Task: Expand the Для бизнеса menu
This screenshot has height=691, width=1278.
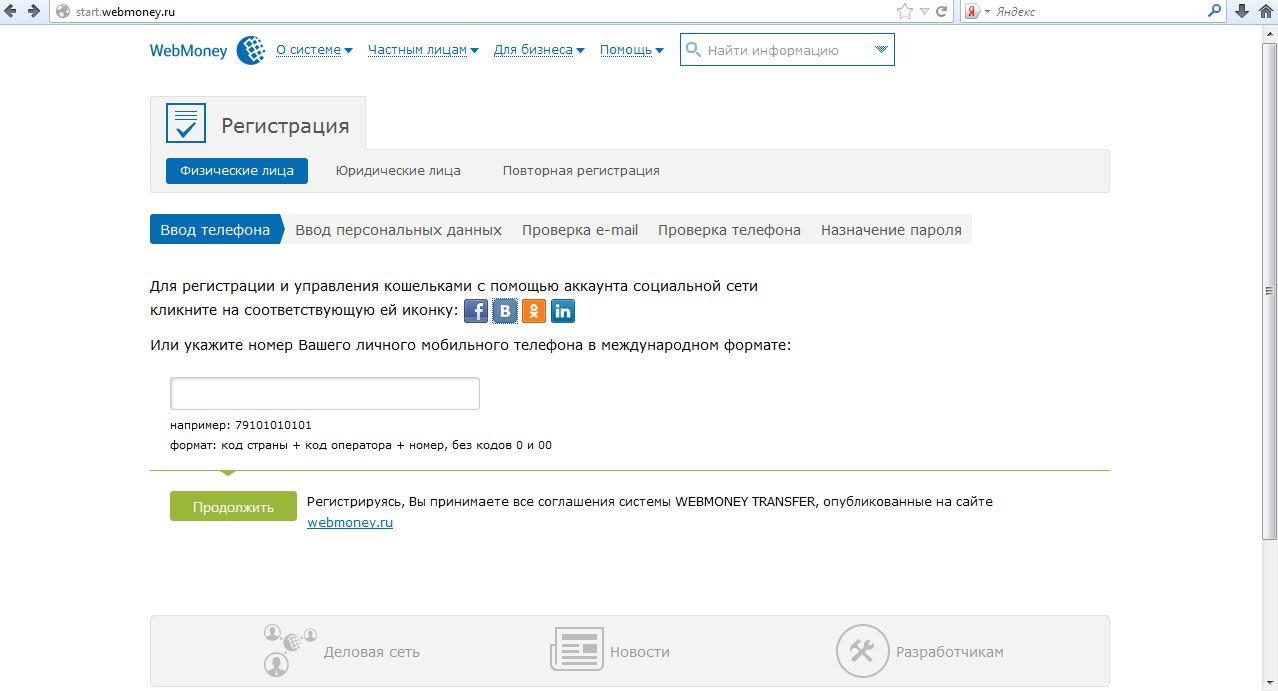Action: (x=539, y=50)
